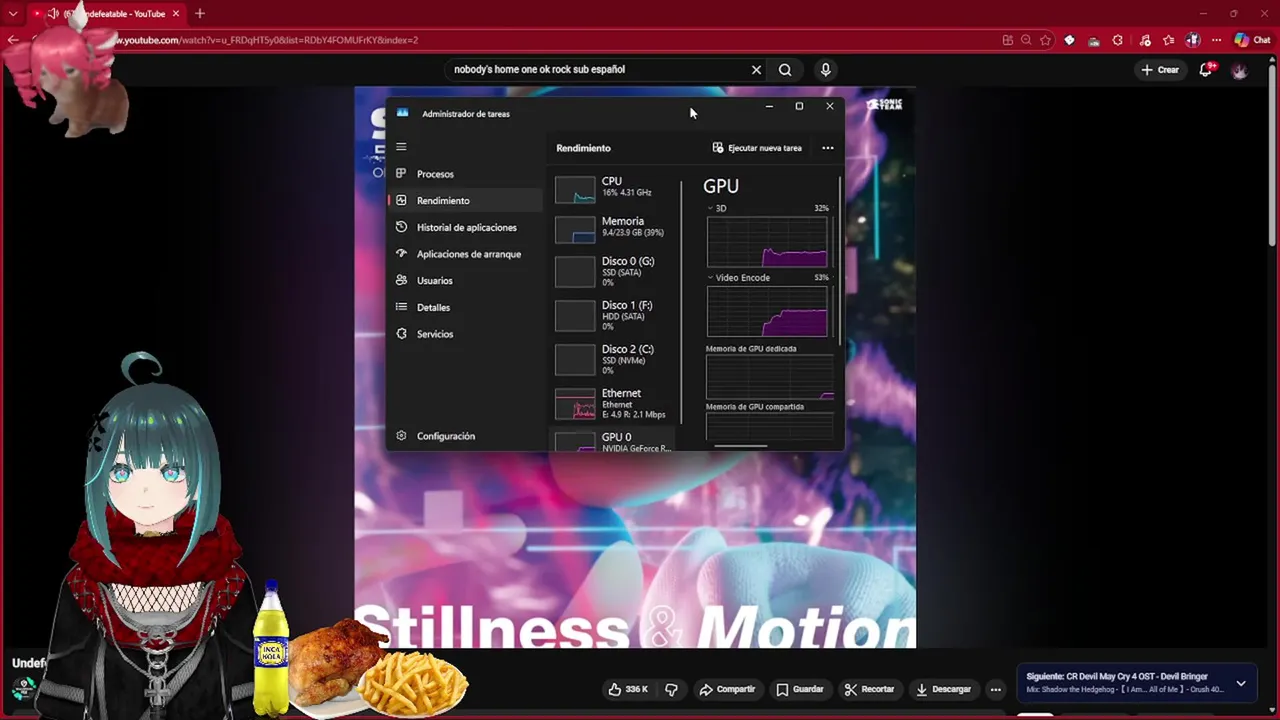
Task: Click the Task Manager GPU panel scrollbar
Action: coord(840,260)
